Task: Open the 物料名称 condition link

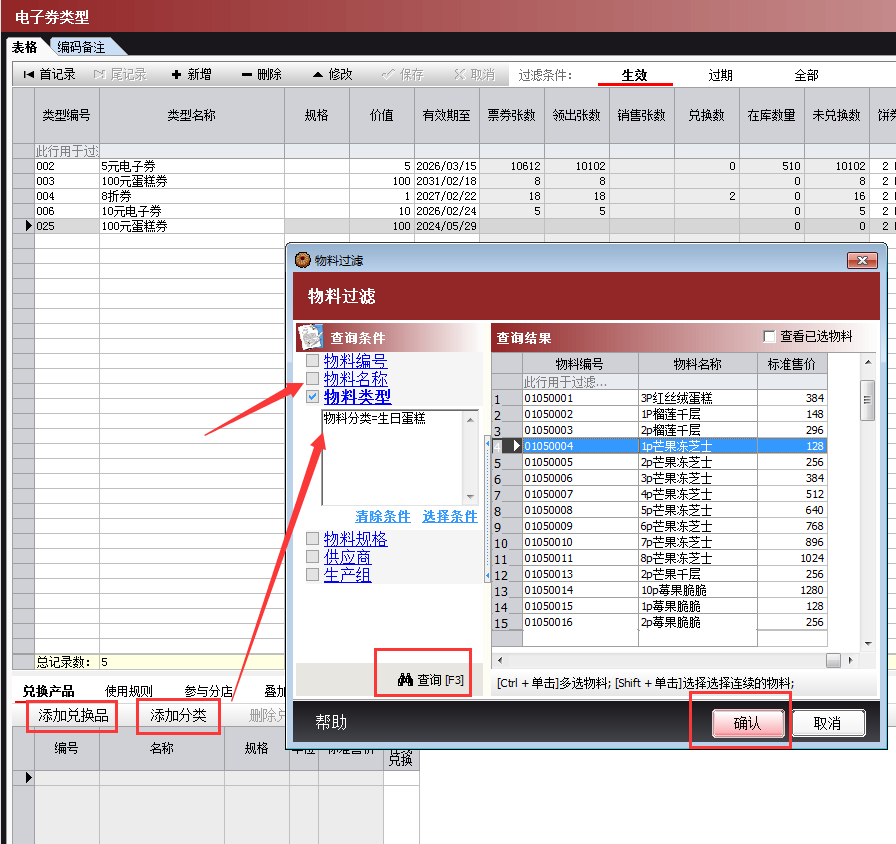Action: pyautogui.click(x=355, y=379)
